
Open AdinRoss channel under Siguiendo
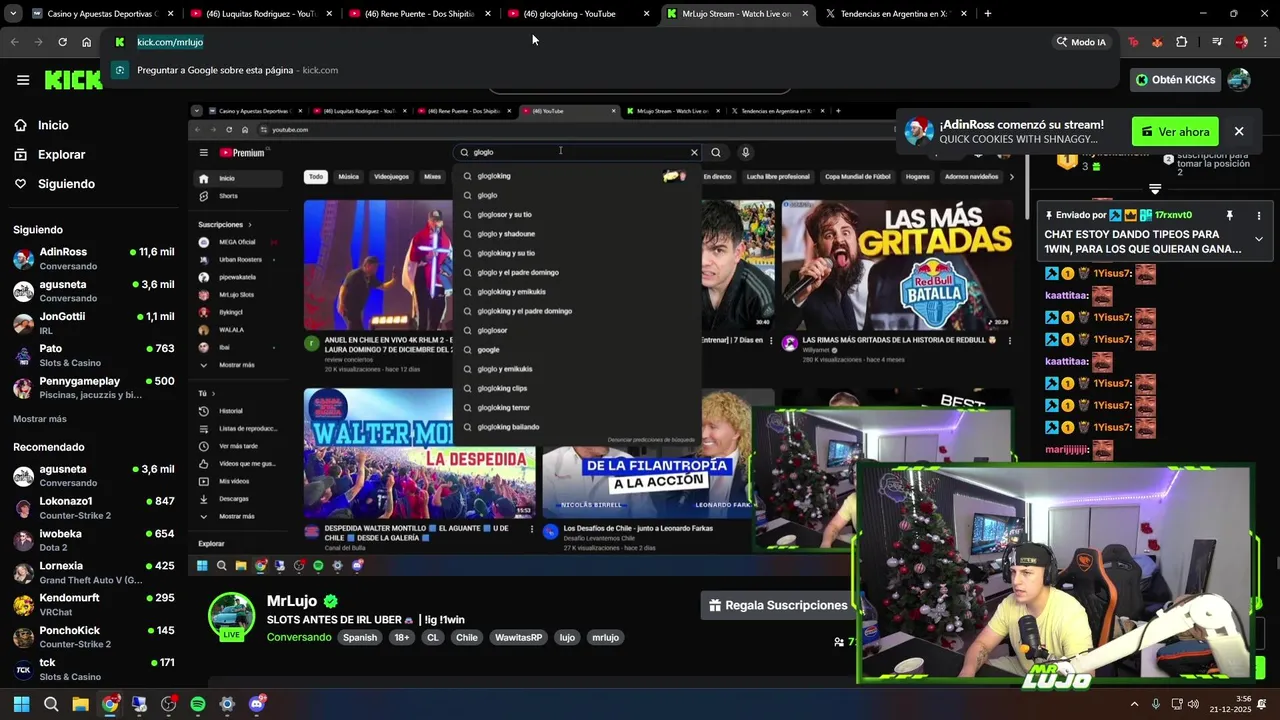93,258
